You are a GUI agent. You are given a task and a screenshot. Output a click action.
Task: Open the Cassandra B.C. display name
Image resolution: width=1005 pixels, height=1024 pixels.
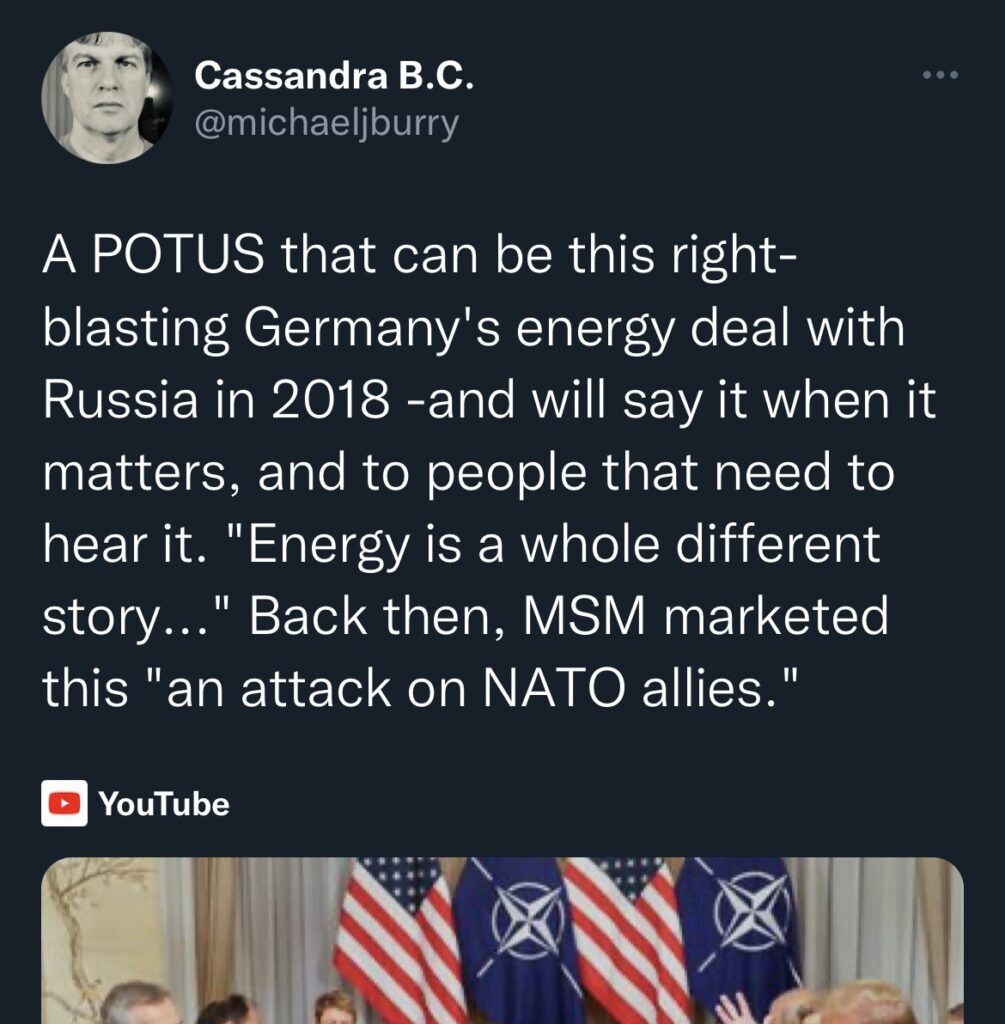coord(334,76)
